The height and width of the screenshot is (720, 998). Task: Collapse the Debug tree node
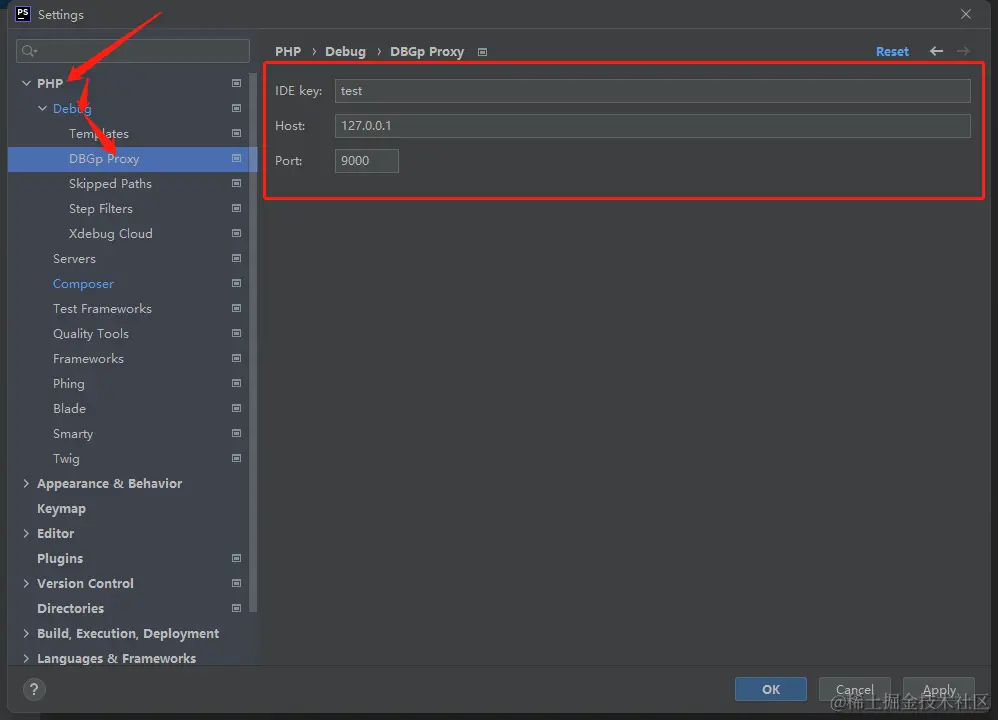(42, 108)
